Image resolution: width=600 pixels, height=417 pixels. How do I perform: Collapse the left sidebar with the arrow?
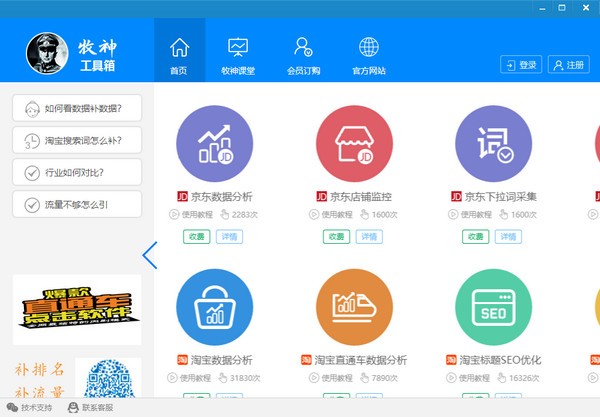coord(150,255)
